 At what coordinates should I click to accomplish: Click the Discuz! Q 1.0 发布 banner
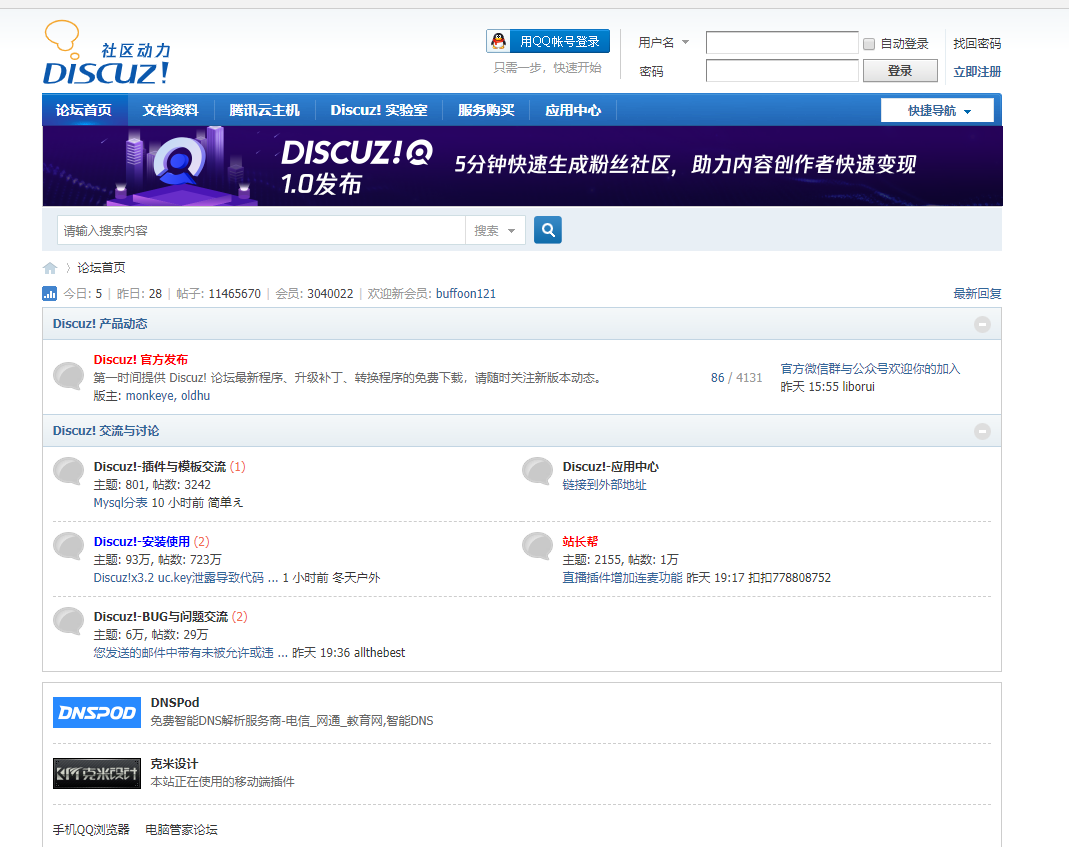[522, 166]
